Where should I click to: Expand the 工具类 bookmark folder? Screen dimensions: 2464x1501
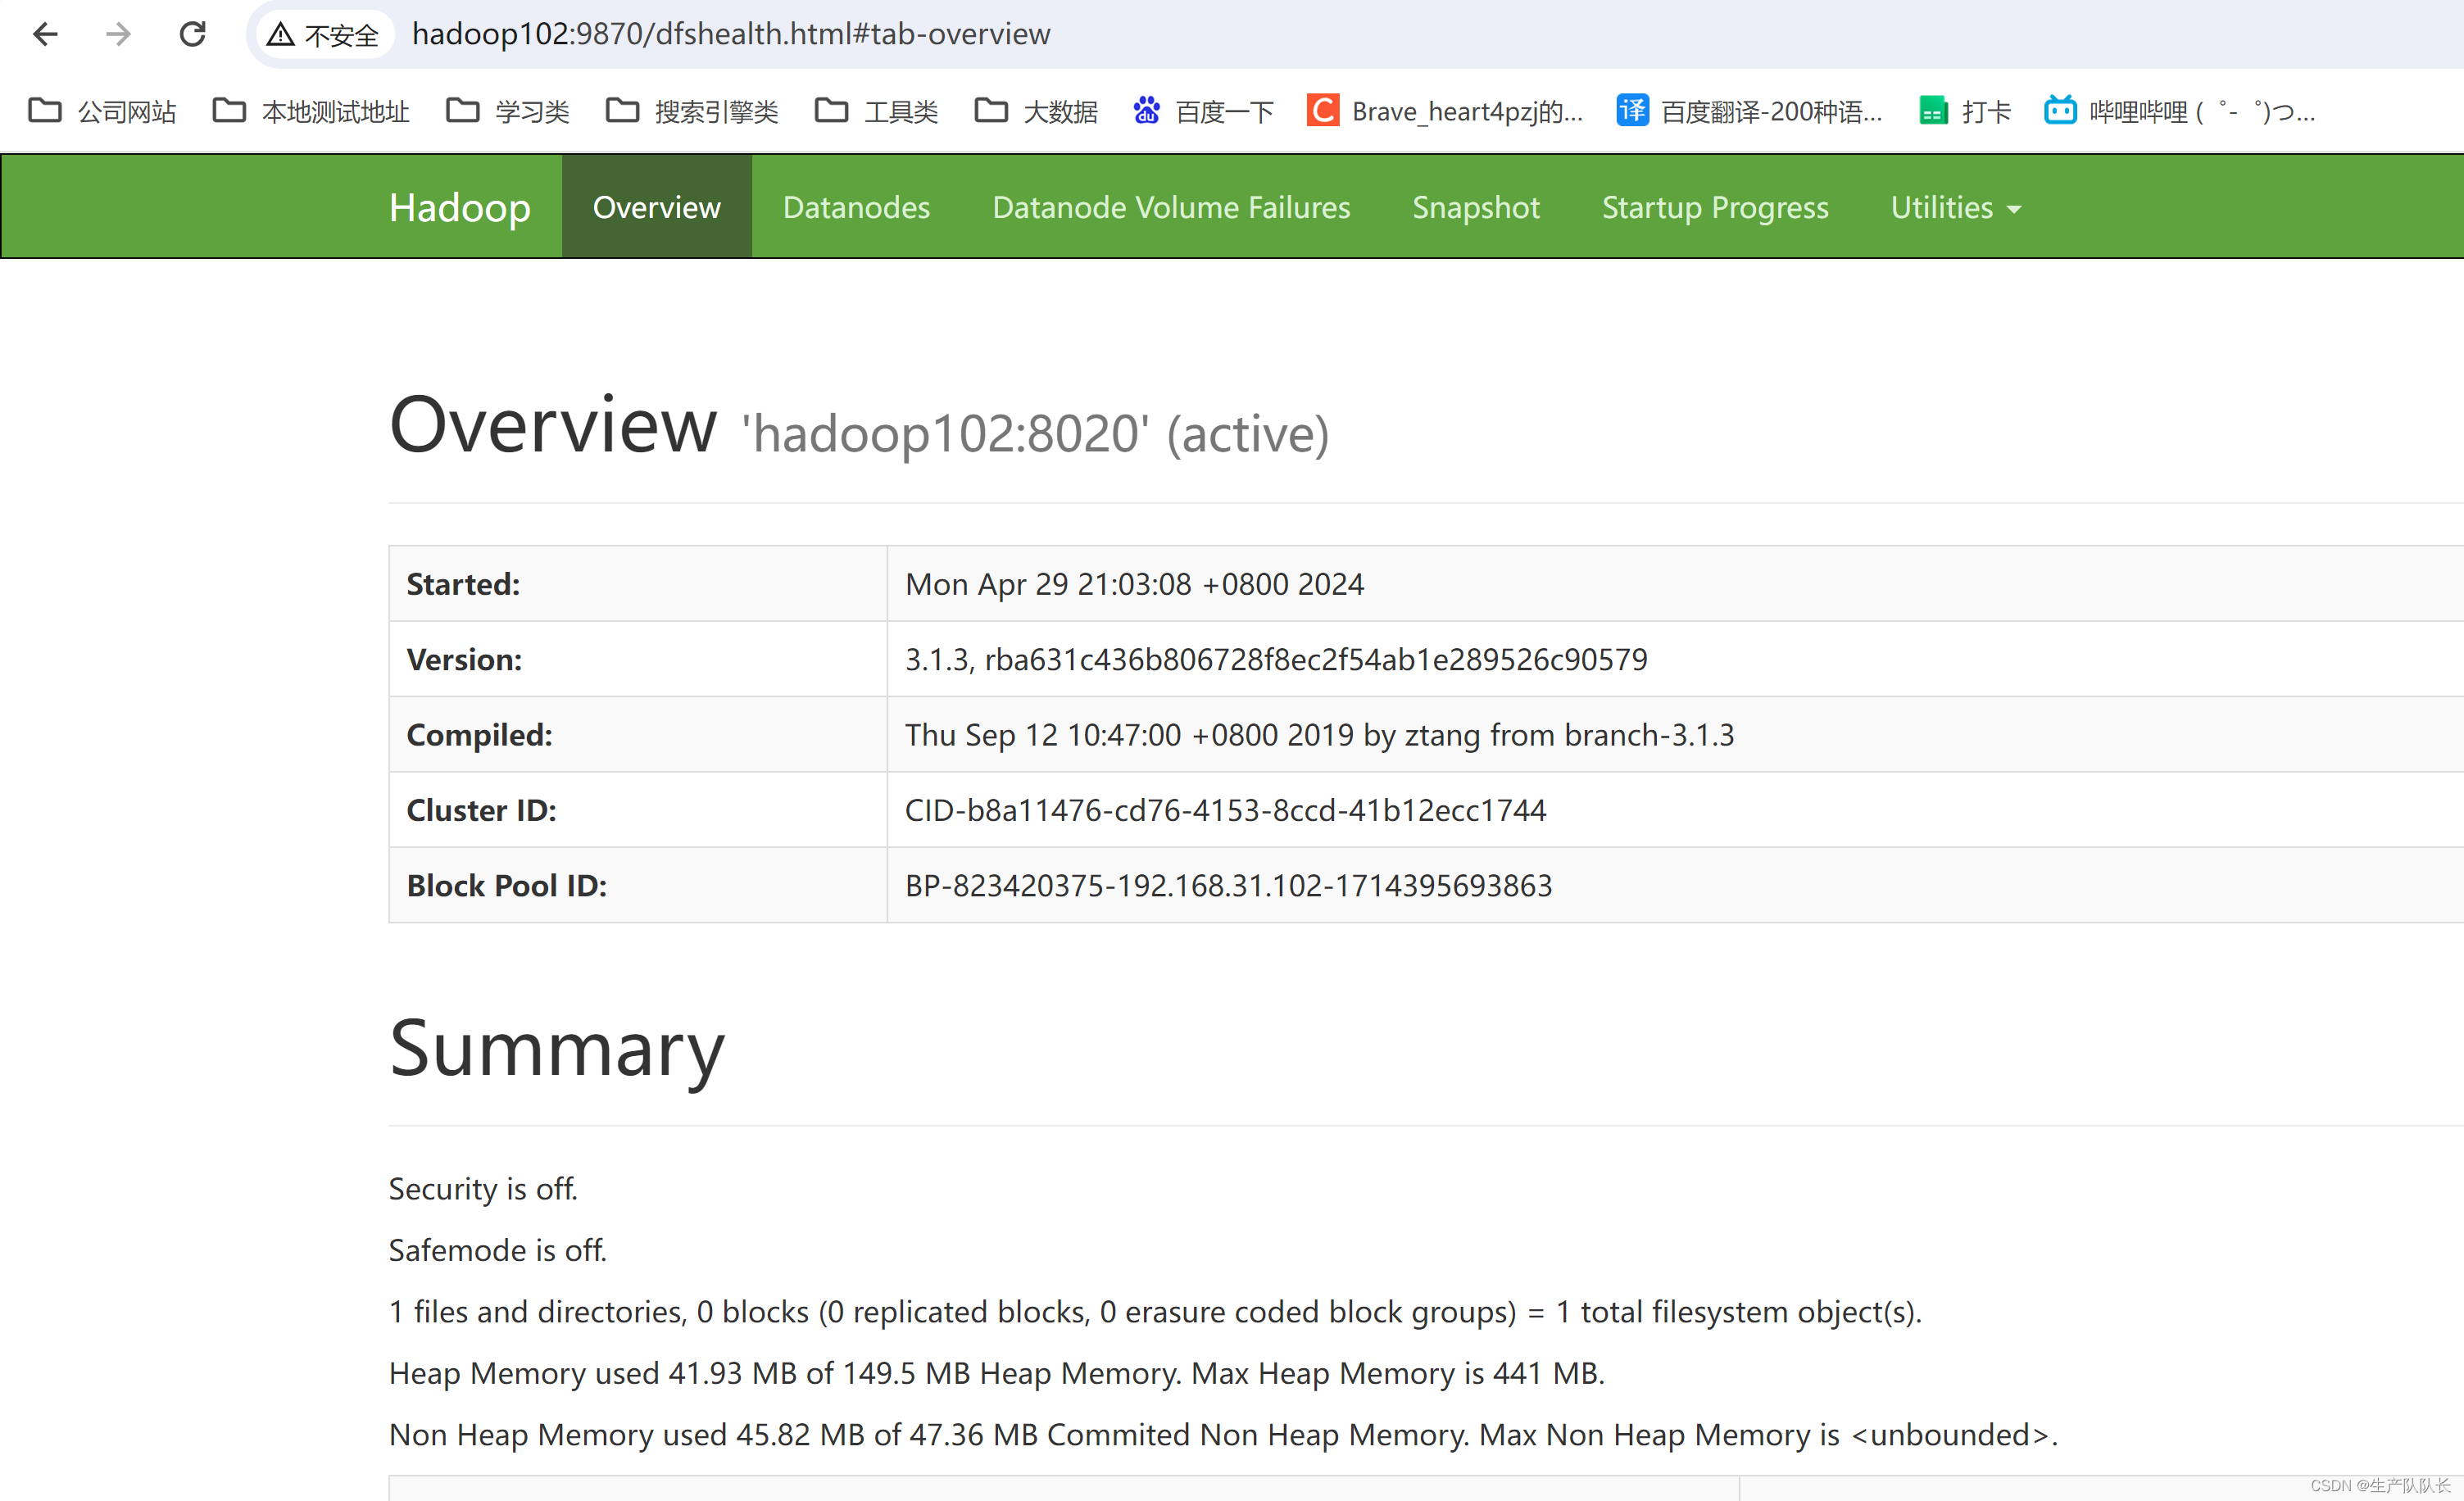coord(877,111)
